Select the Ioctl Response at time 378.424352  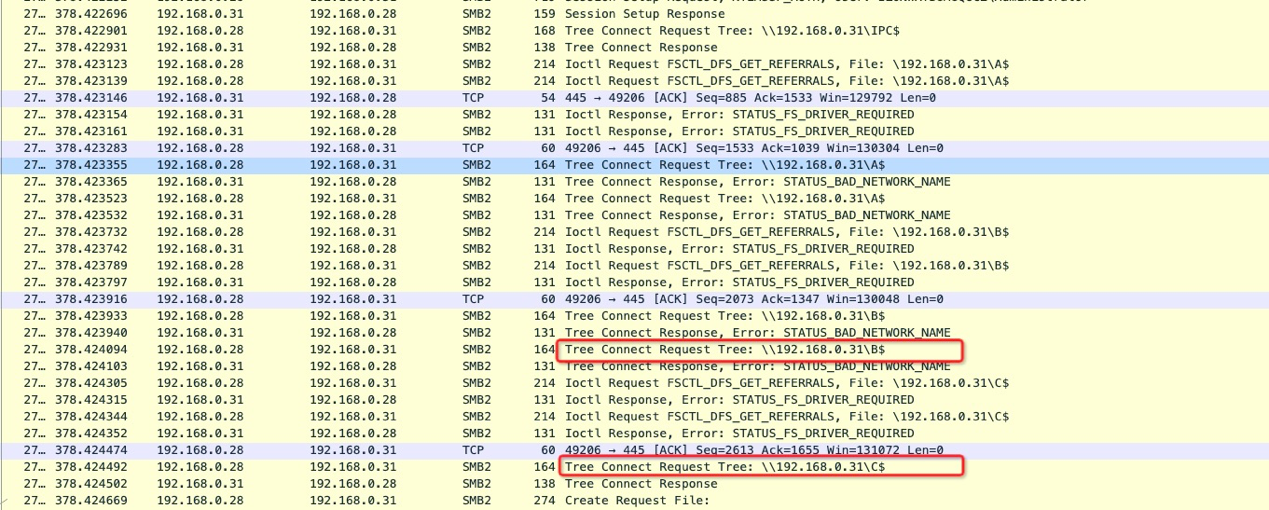[634, 433]
